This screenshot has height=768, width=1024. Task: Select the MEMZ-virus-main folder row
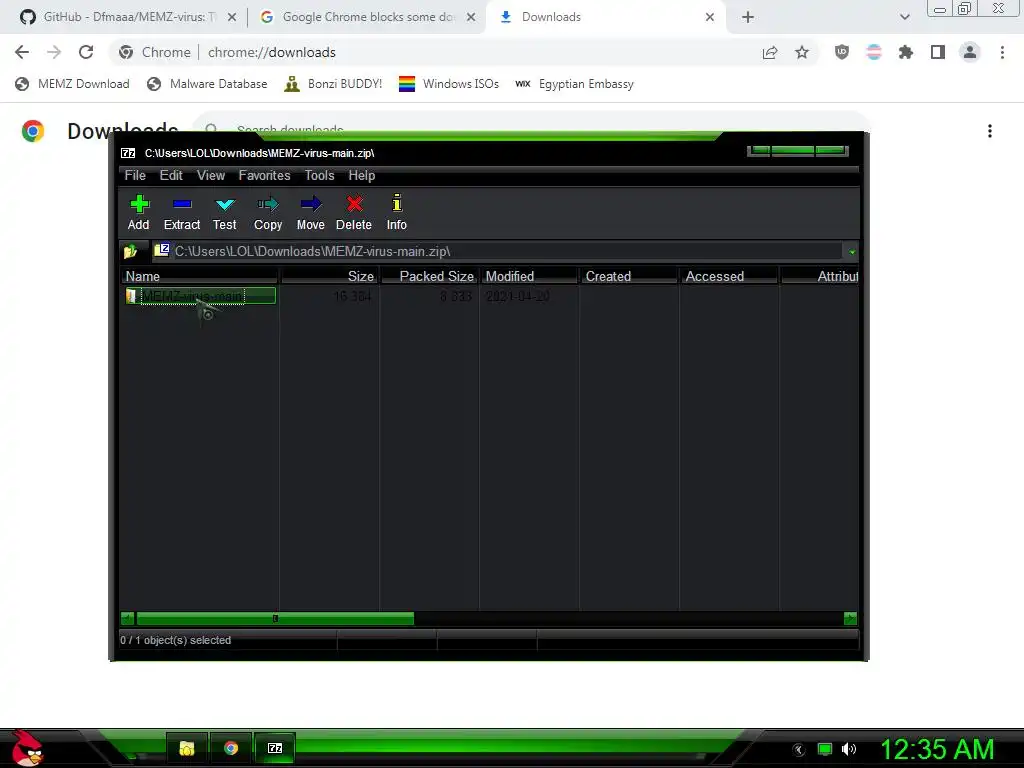tap(200, 296)
